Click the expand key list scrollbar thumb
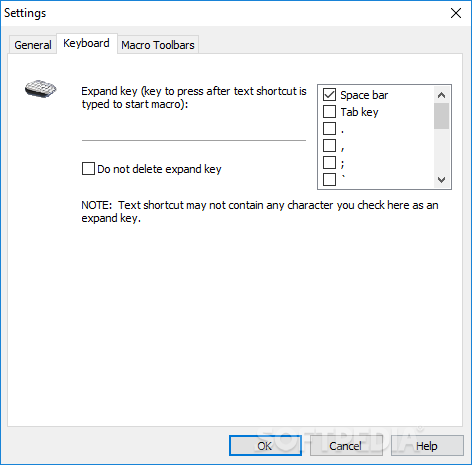 click(441, 116)
